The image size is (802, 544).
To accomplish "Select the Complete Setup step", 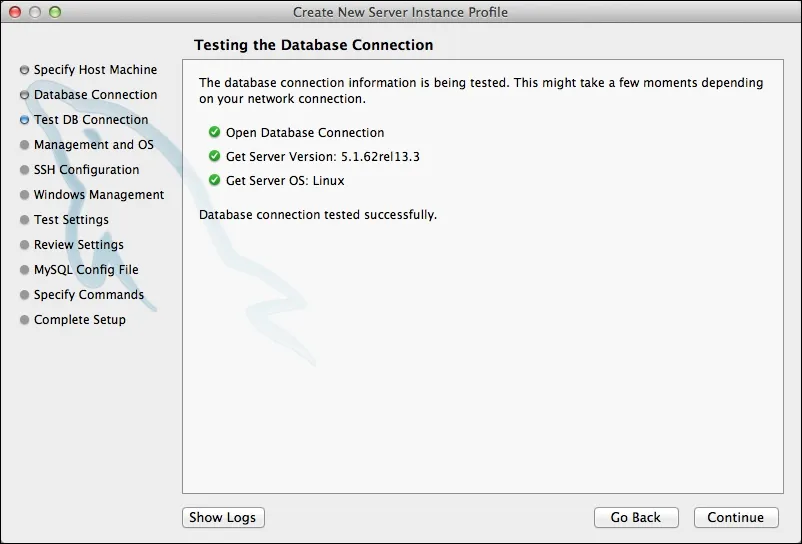I will 80,320.
